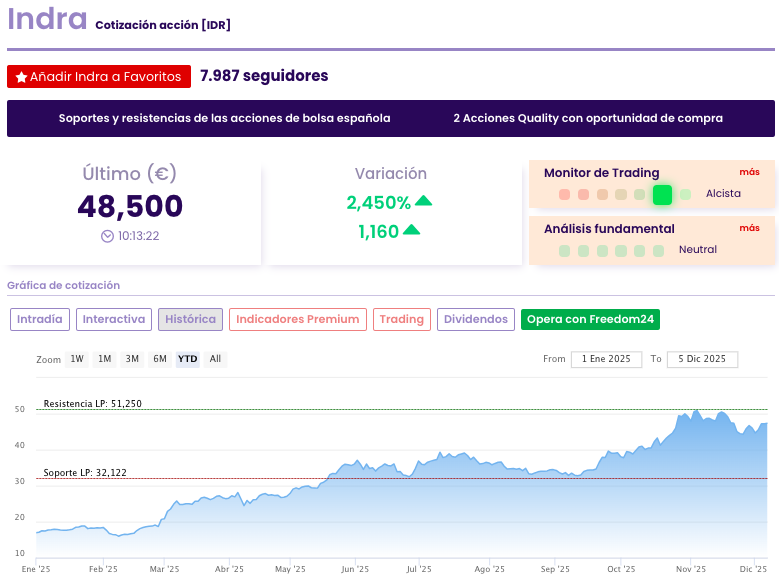Click the From date field 1 Ene 2025

click(x=606, y=359)
